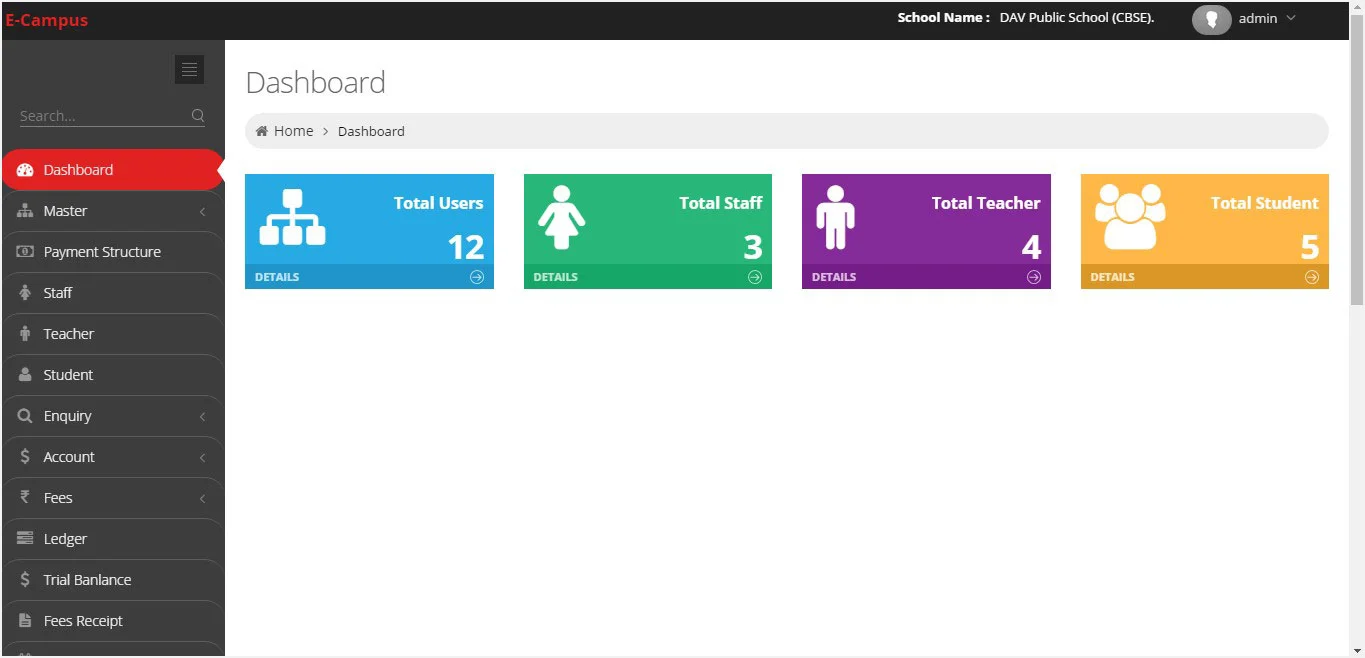Click the 'Dashboard' breadcrumb text
The height and width of the screenshot is (658, 1365).
371,131
